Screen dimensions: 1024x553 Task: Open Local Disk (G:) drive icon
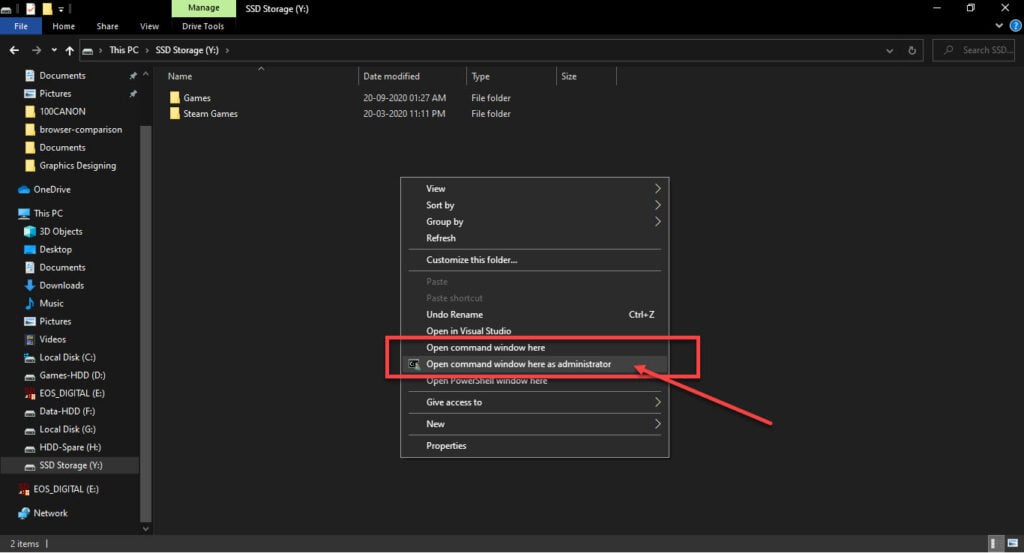[x=29, y=430]
